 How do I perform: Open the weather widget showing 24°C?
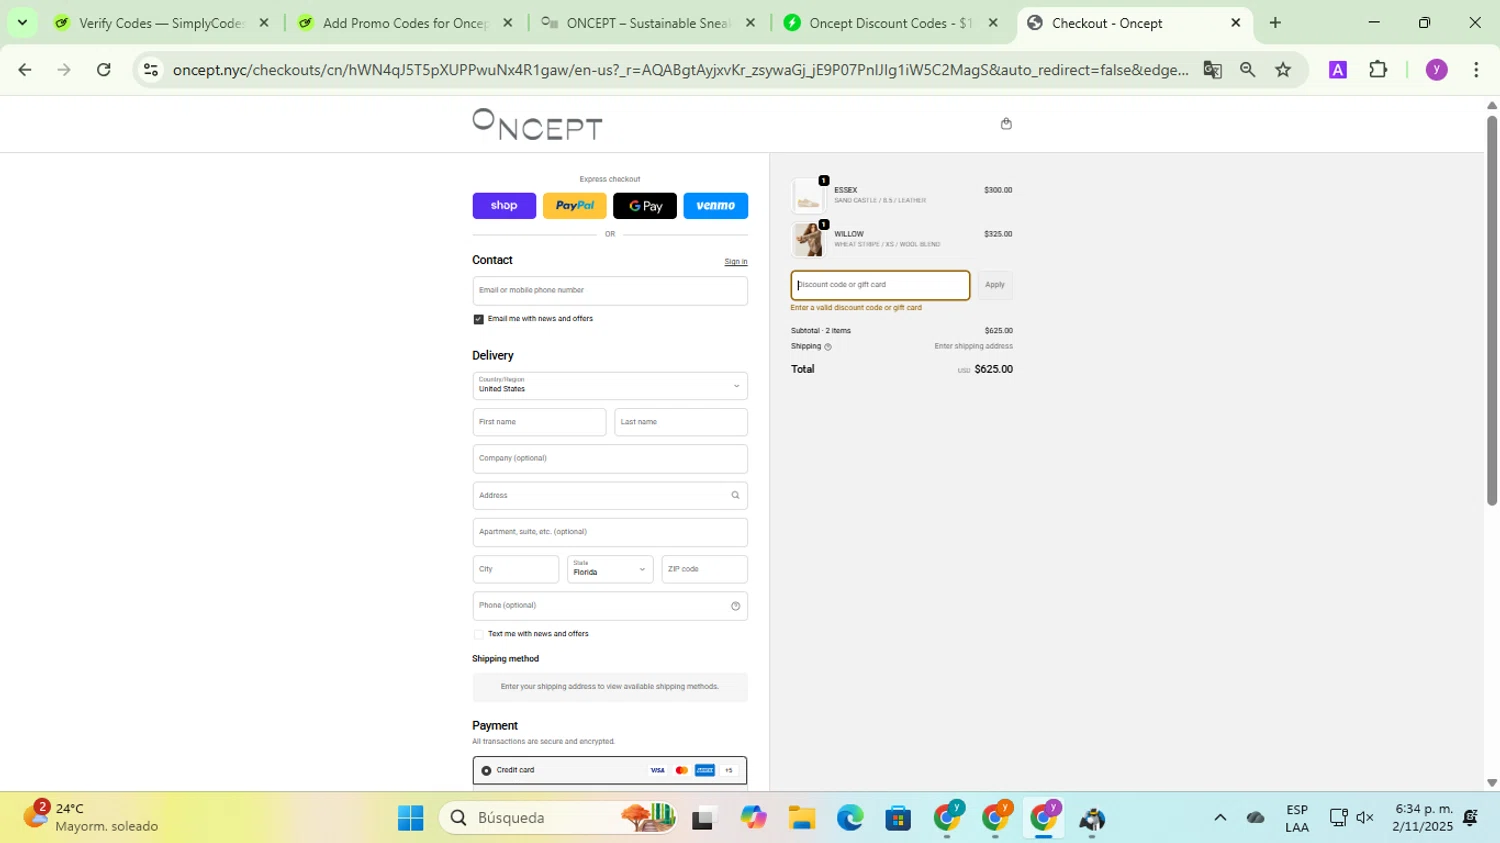pos(92,818)
